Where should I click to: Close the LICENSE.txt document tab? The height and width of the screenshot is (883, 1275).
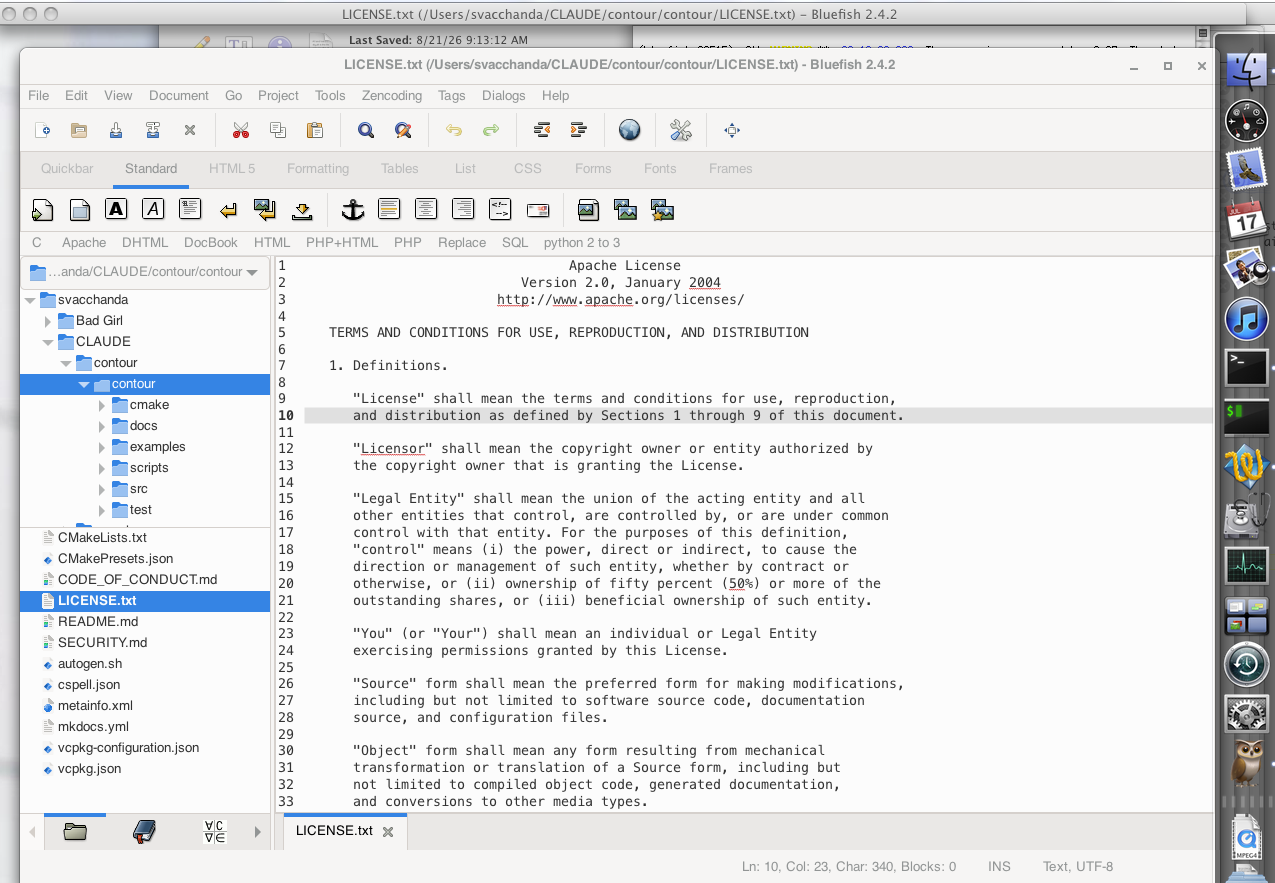tap(388, 831)
